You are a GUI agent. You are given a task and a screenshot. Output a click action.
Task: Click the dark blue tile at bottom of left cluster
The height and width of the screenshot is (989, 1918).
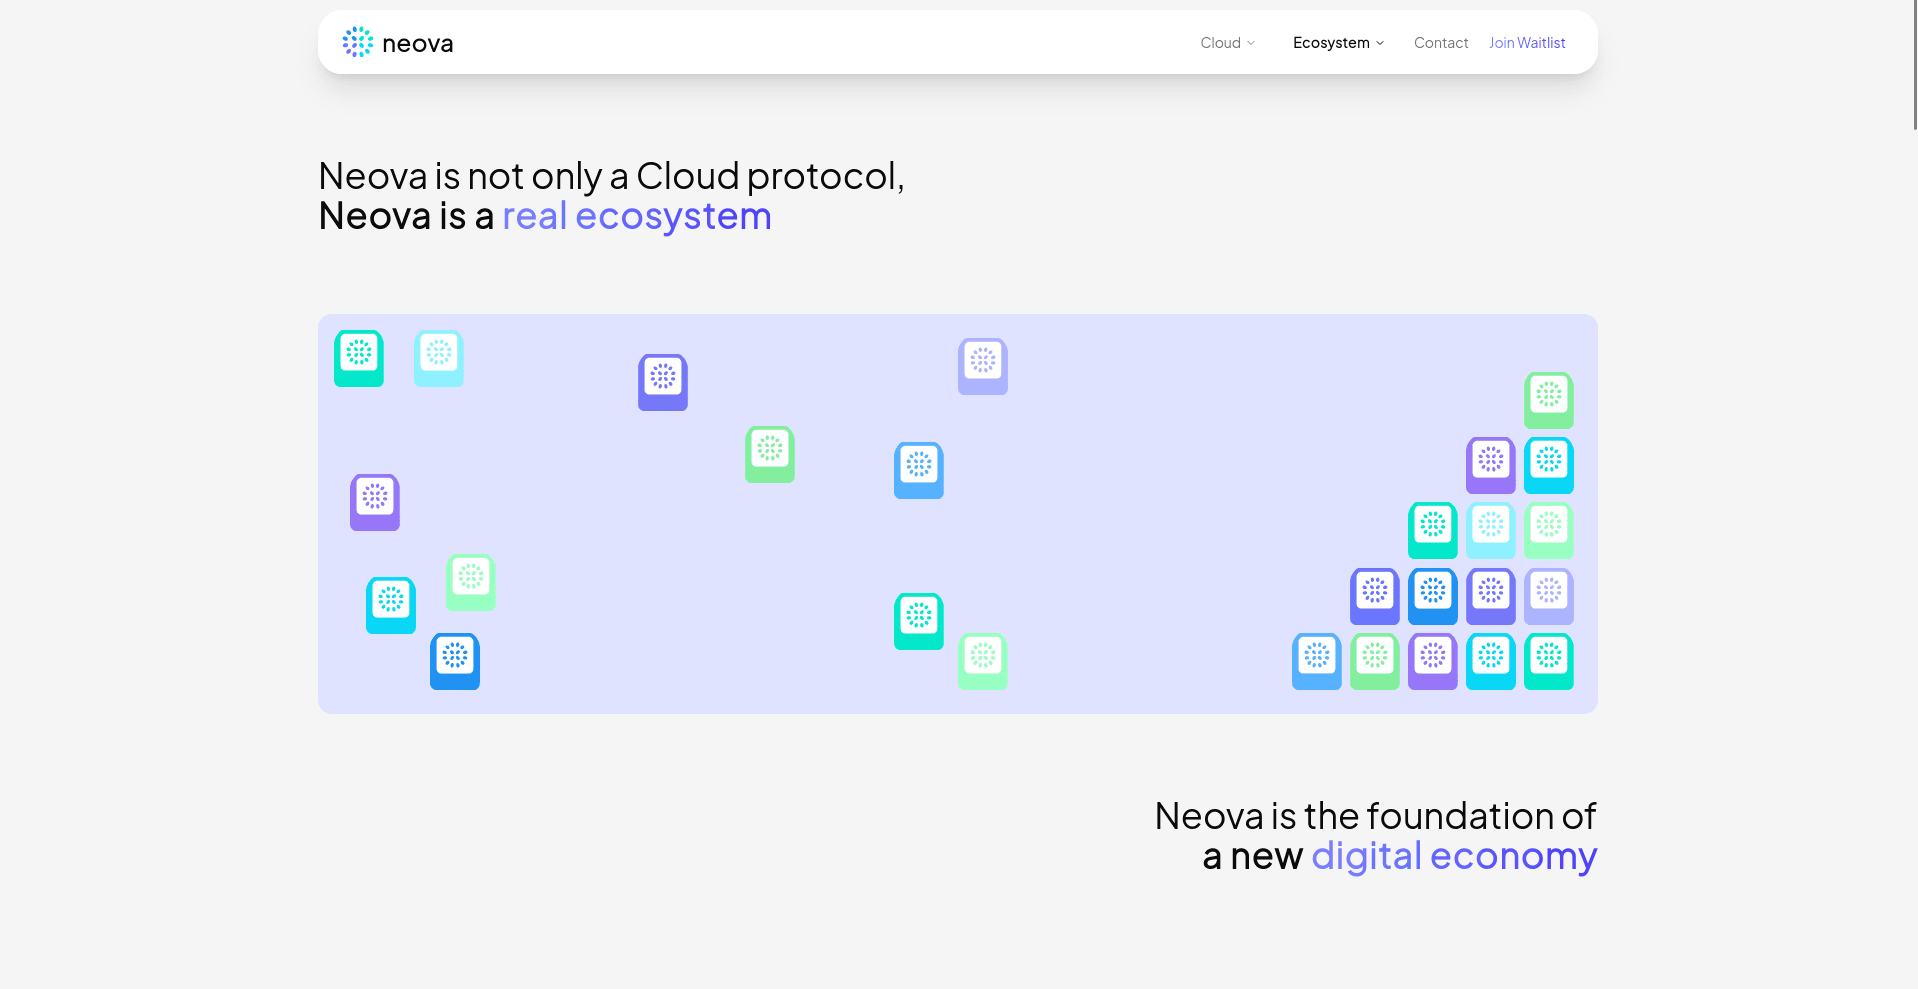[x=455, y=661]
